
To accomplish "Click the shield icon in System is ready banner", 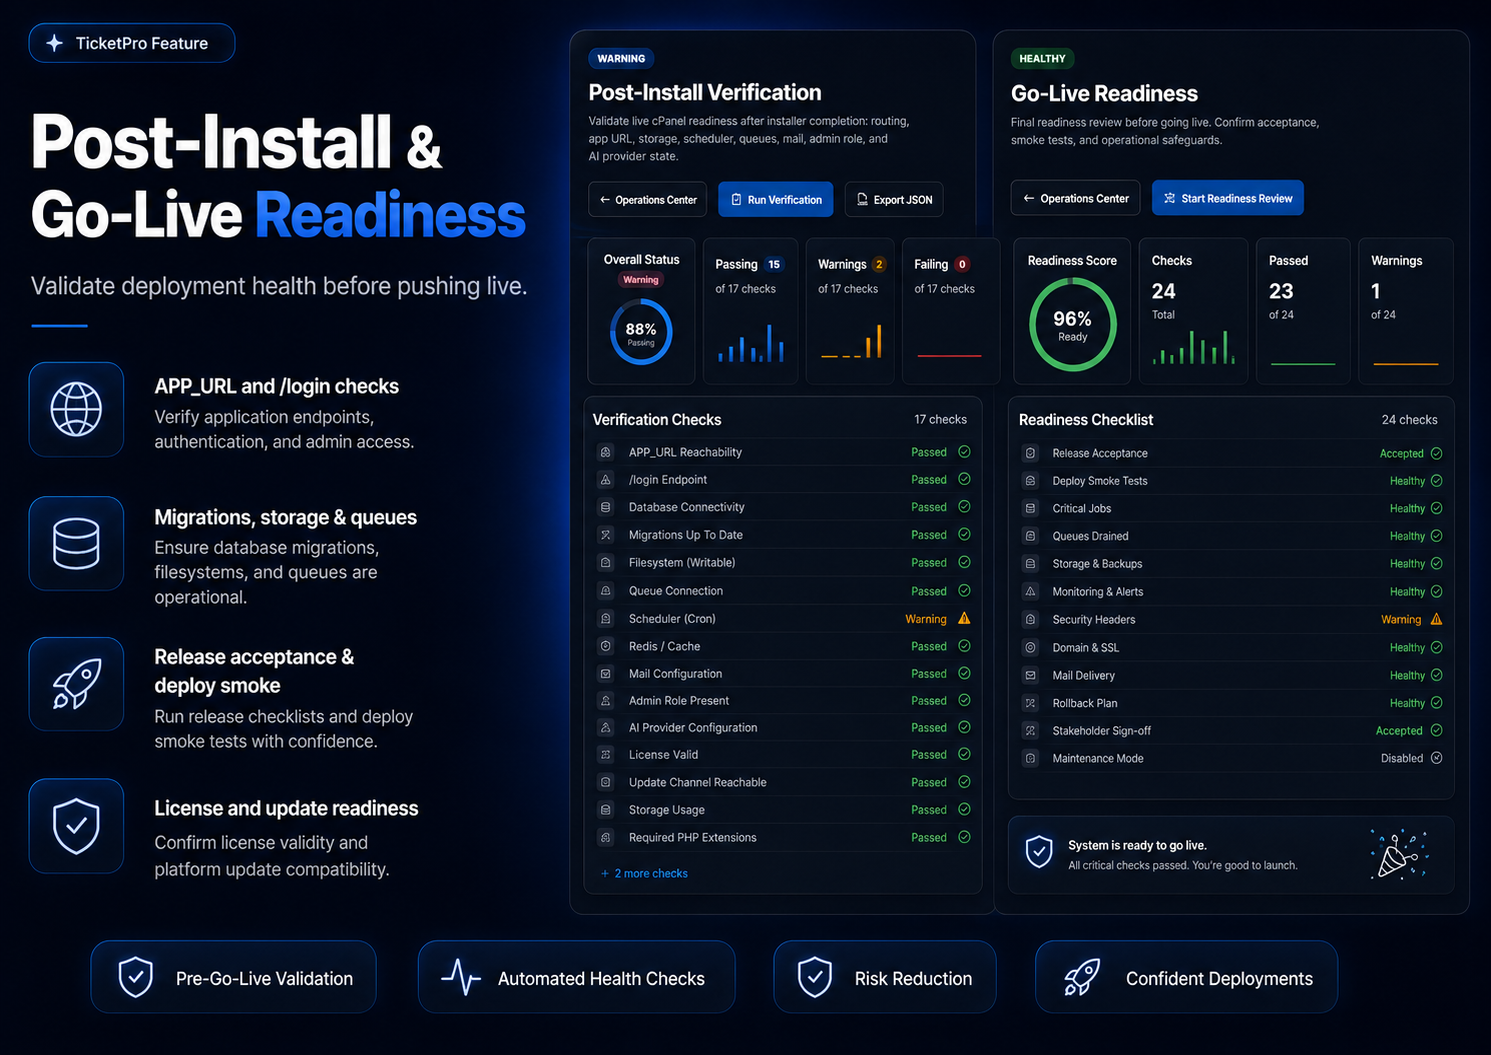I will click(1039, 852).
